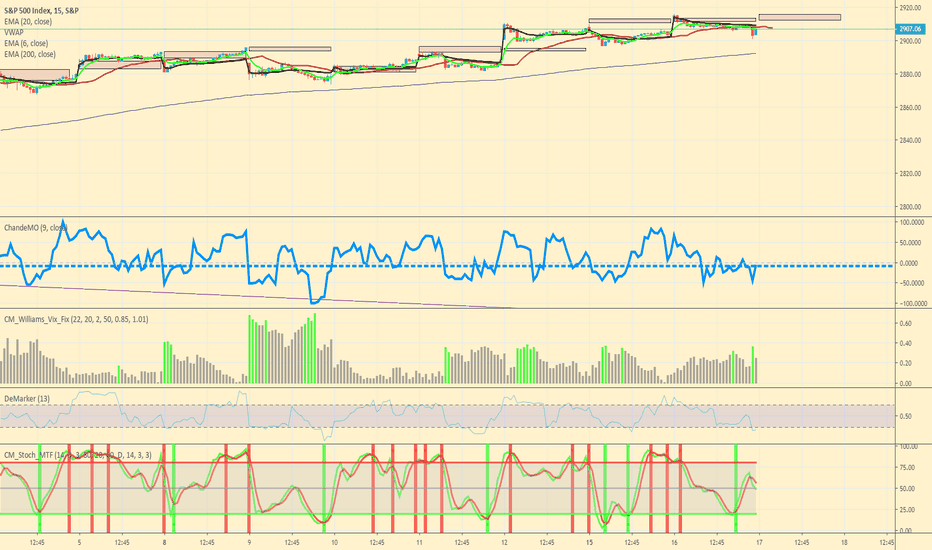Image resolution: width=932 pixels, height=550 pixels.
Task: Select the EMA (6, close) indicator legend
Action: (x=26, y=43)
